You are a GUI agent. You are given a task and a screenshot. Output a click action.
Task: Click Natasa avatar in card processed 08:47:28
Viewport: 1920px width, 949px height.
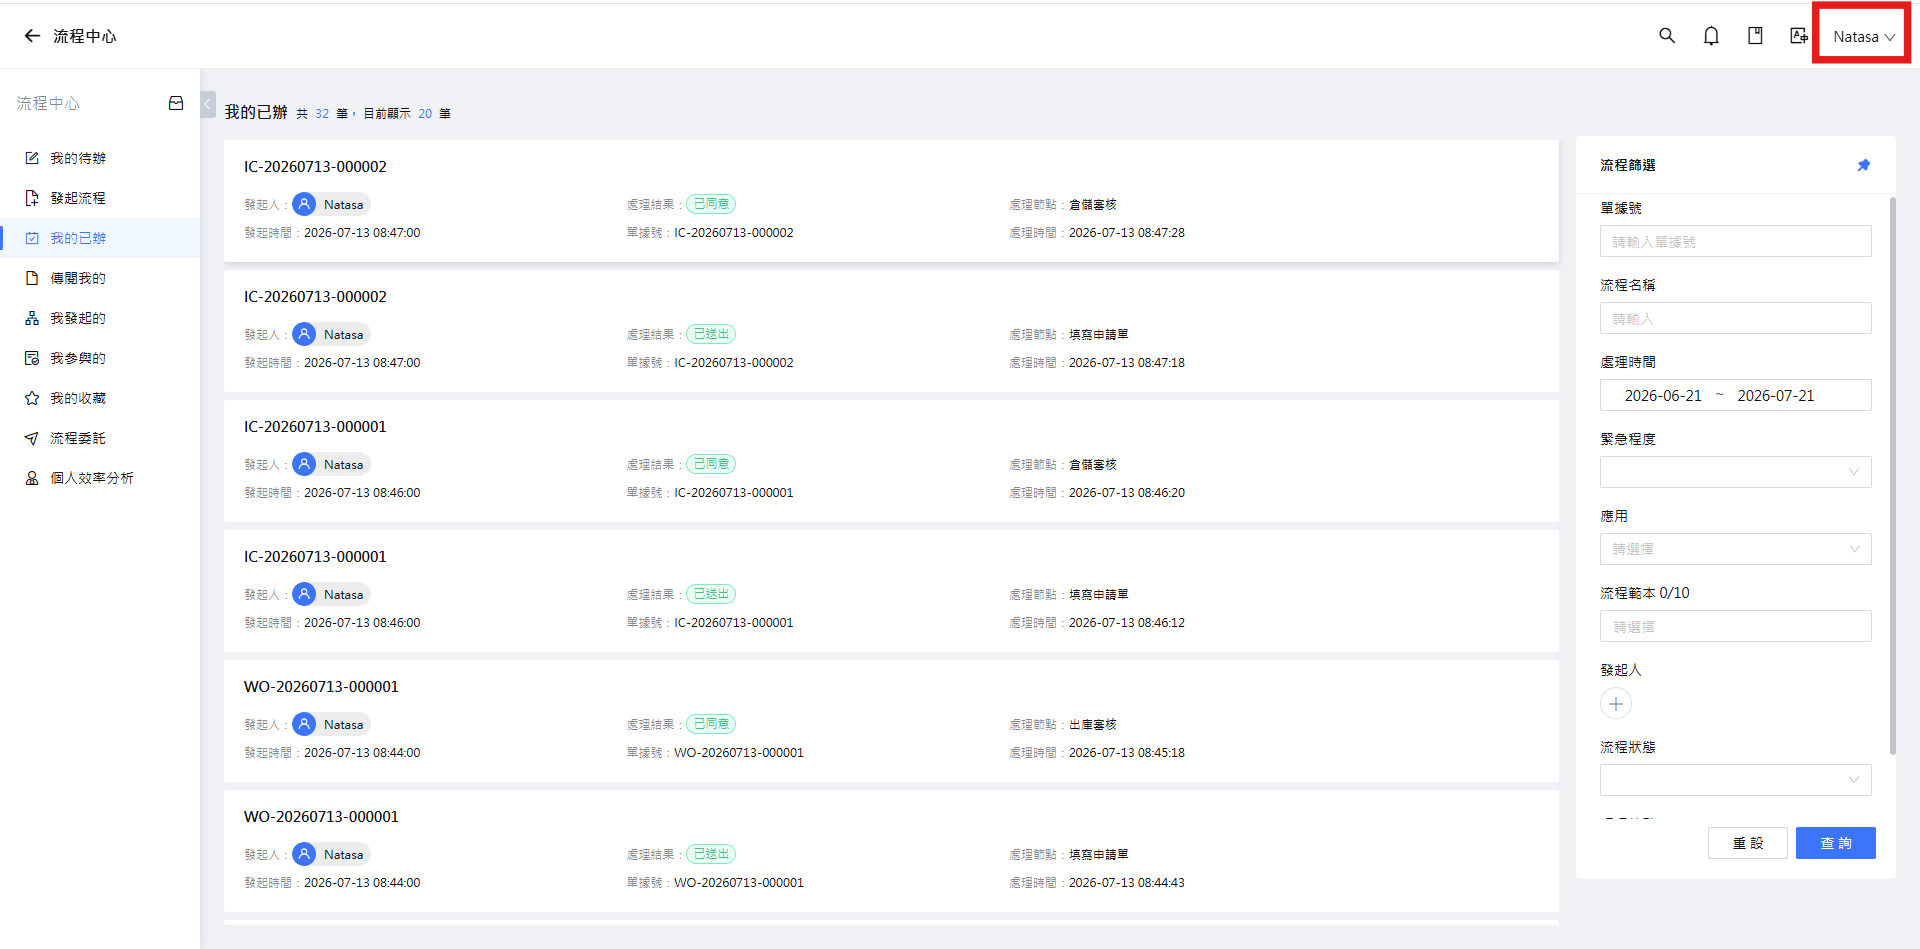tap(304, 204)
